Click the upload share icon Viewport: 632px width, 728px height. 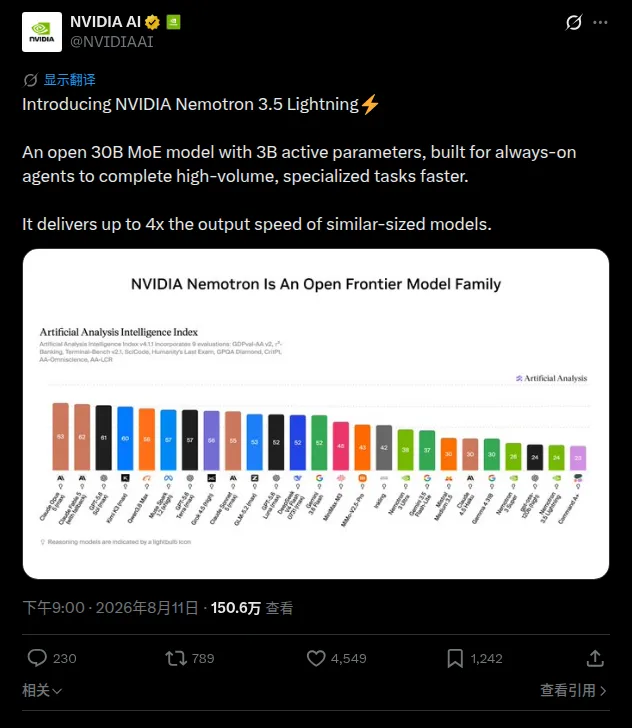pyautogui.click(x=595, y=658)
